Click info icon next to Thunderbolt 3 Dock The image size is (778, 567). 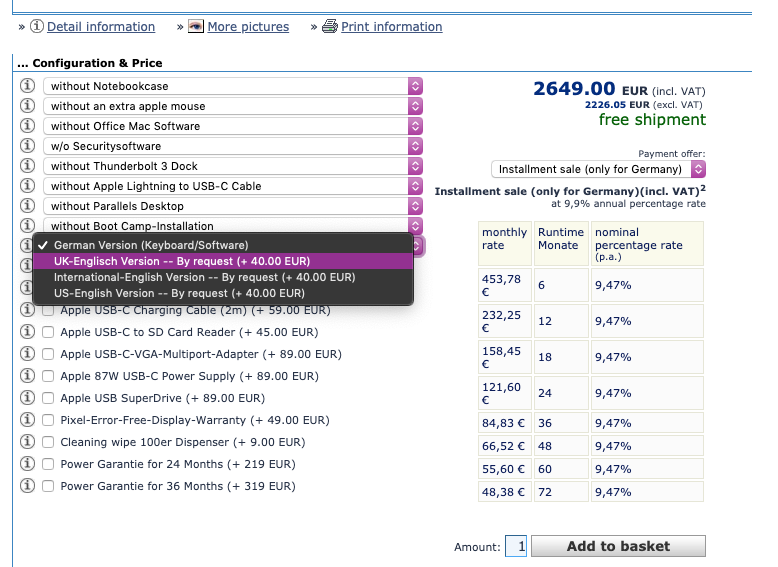pos(27,166)
